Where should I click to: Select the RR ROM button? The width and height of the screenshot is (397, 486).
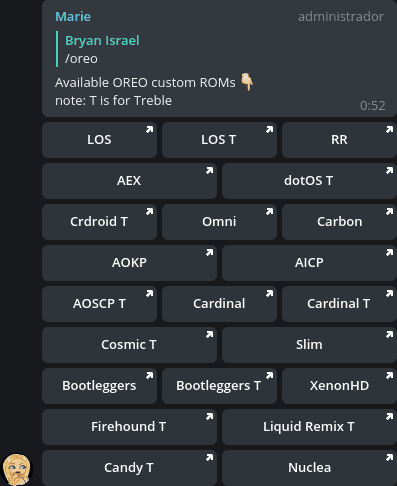[339, 140]
